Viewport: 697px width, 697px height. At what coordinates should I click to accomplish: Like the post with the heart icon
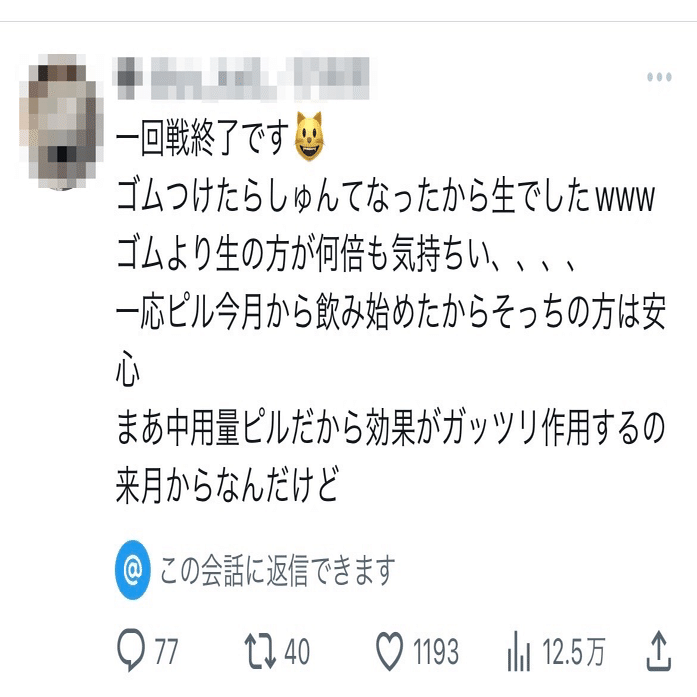coord(389,651)
